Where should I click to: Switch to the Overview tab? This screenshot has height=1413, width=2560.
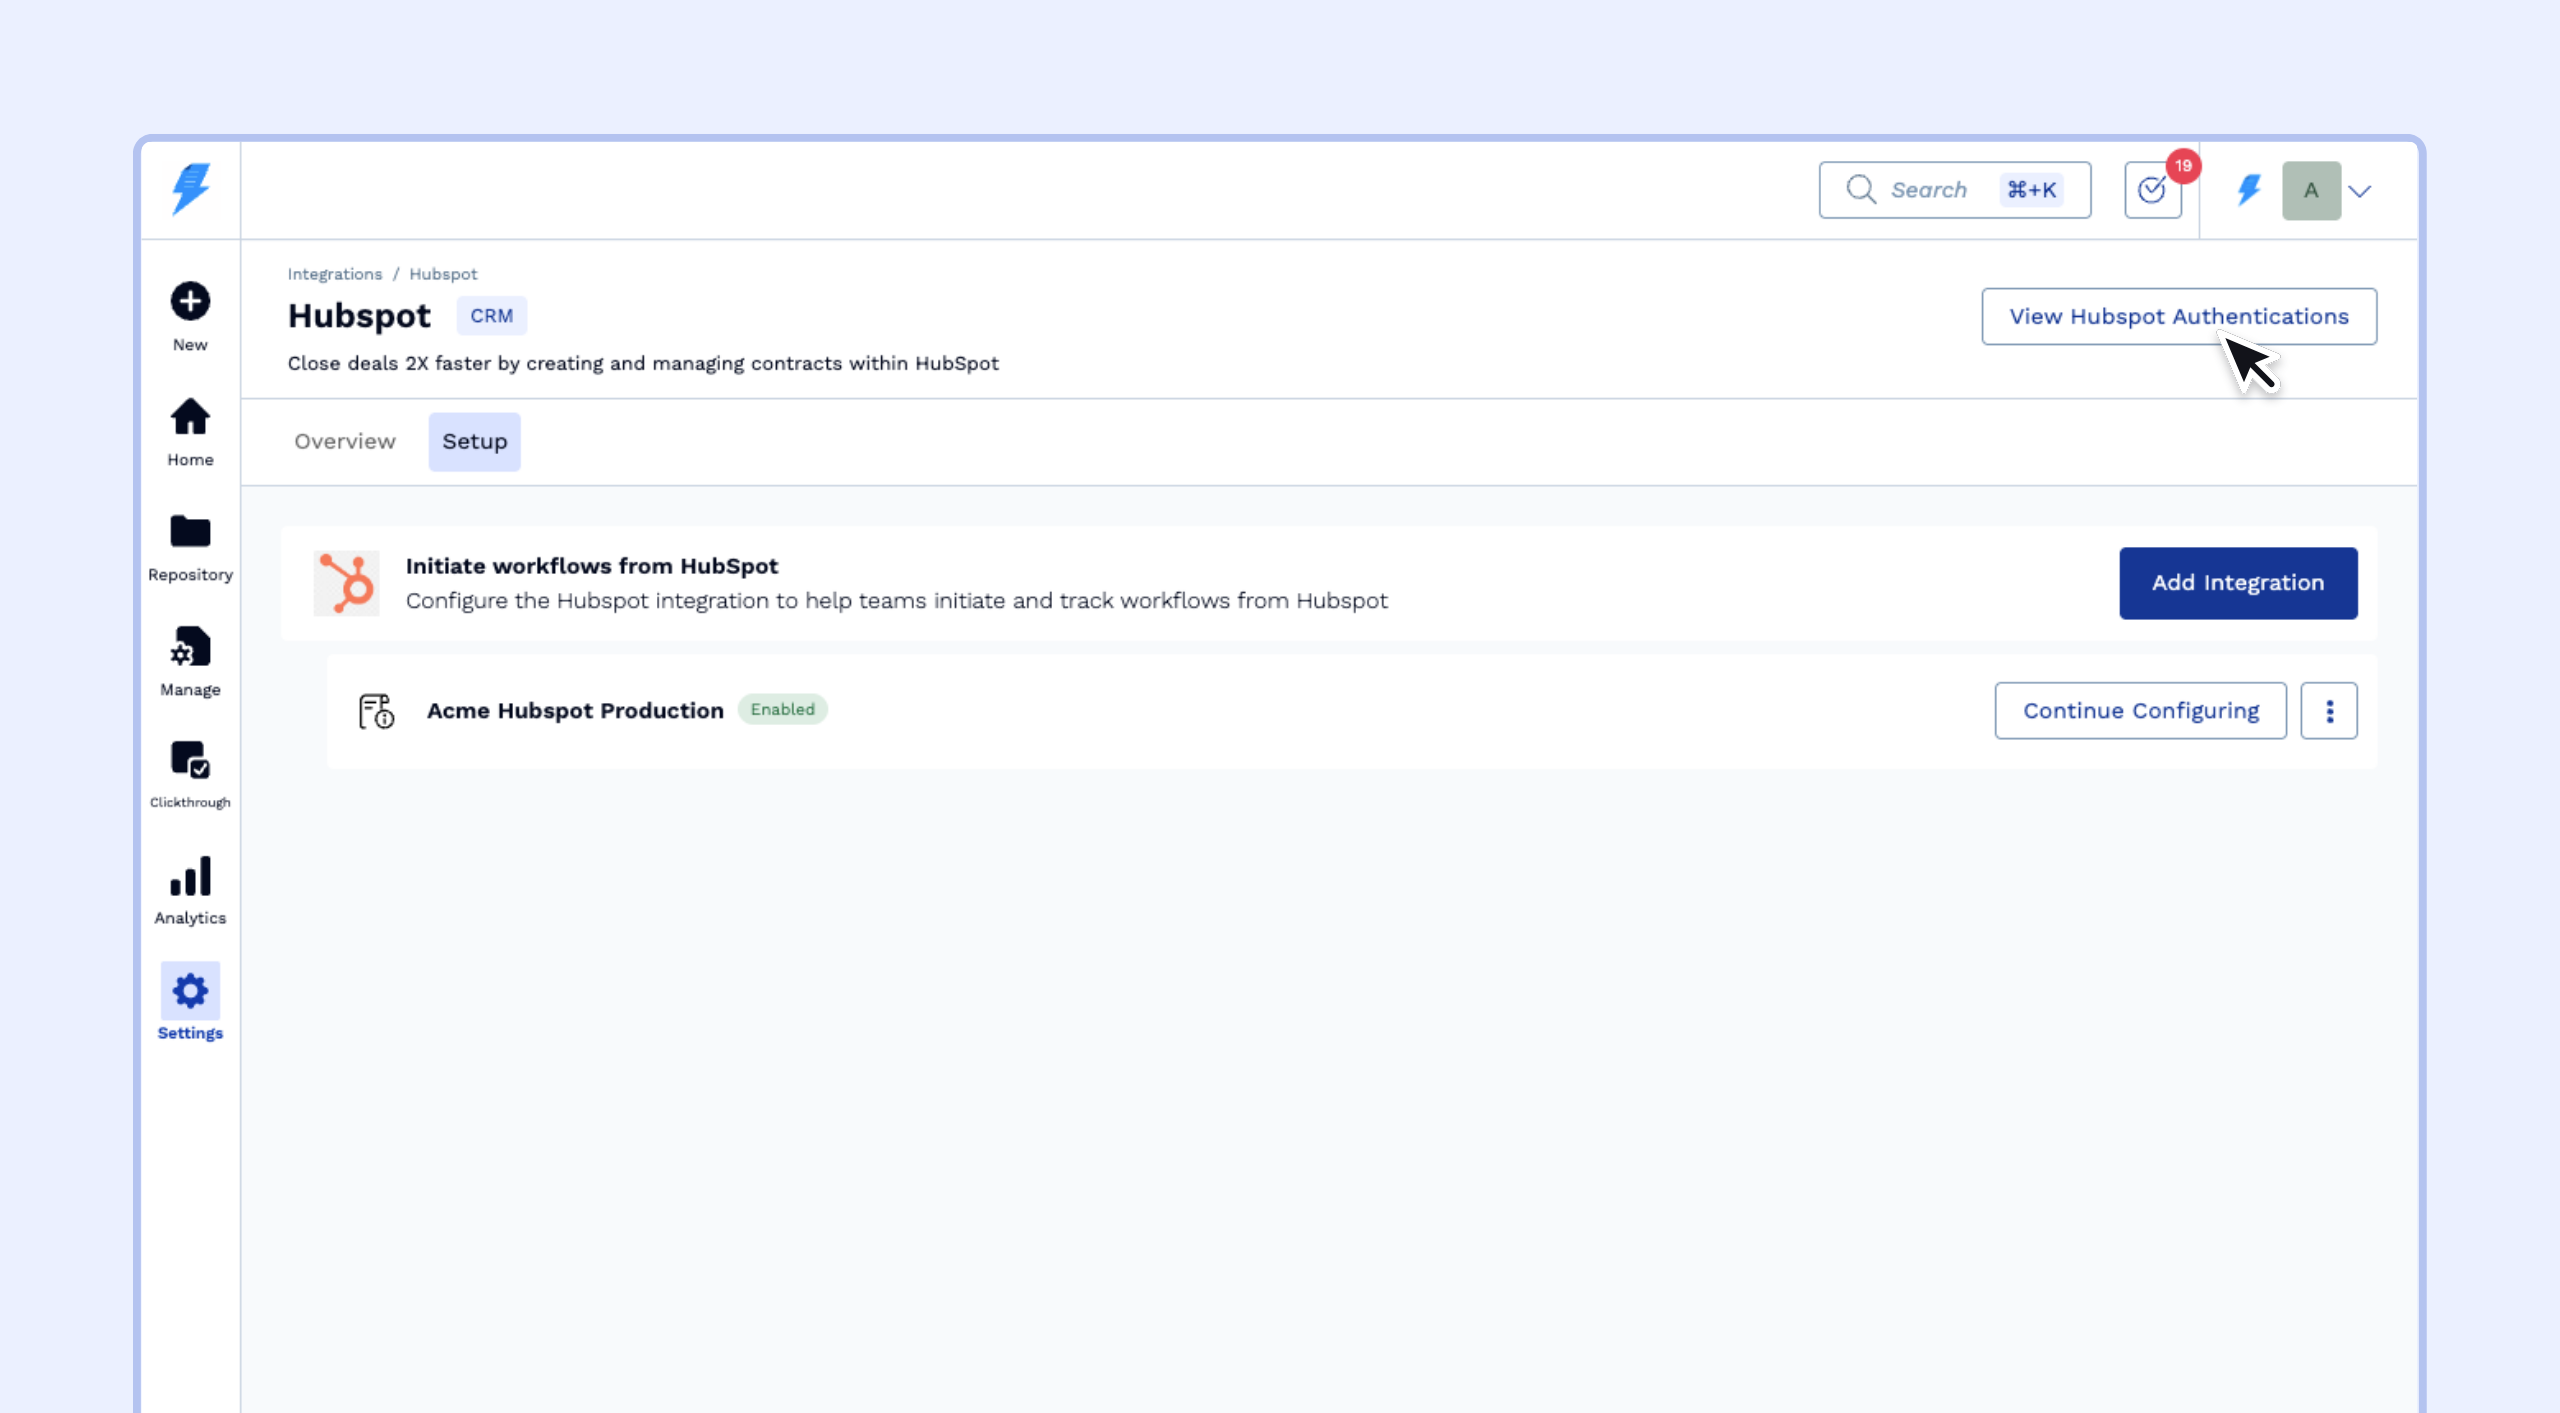coord(345,442)
